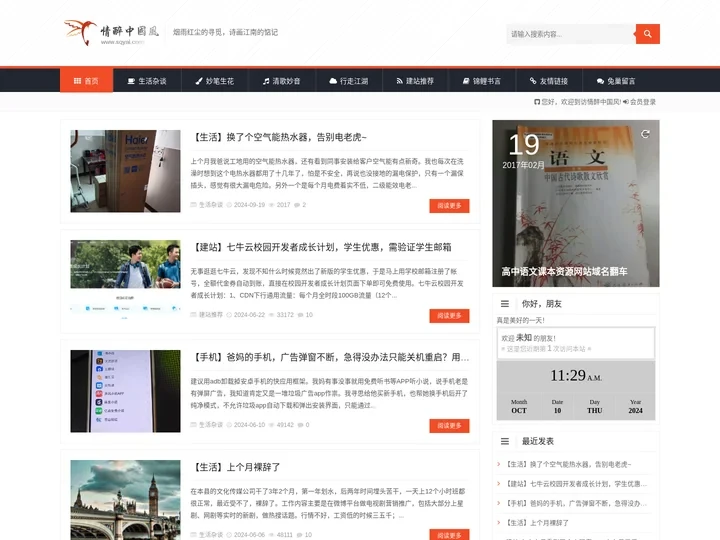Click comment count icon on 七牛云 post
The height and width of the screenshot is (540, 720).
tap(300, 315)
